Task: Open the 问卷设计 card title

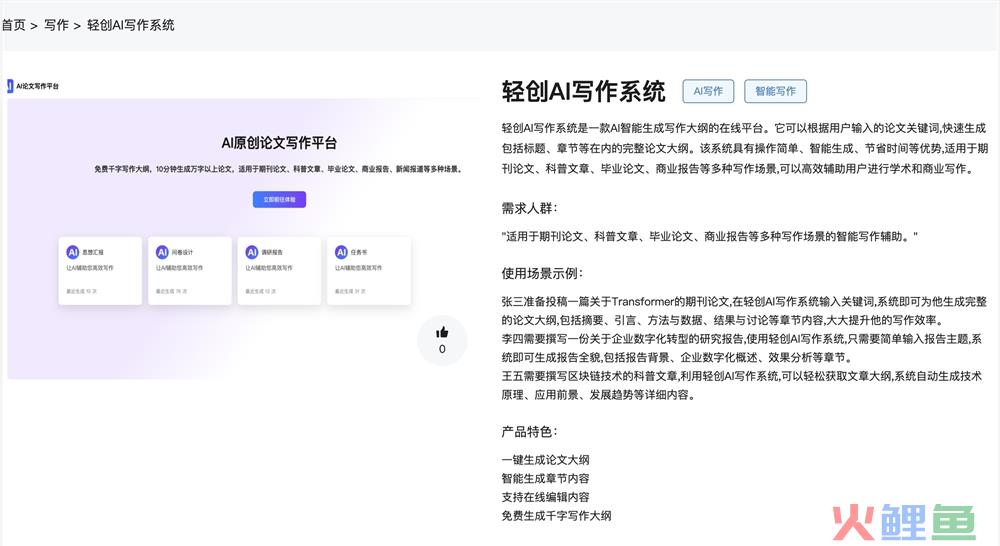Action: click(182, 253)
